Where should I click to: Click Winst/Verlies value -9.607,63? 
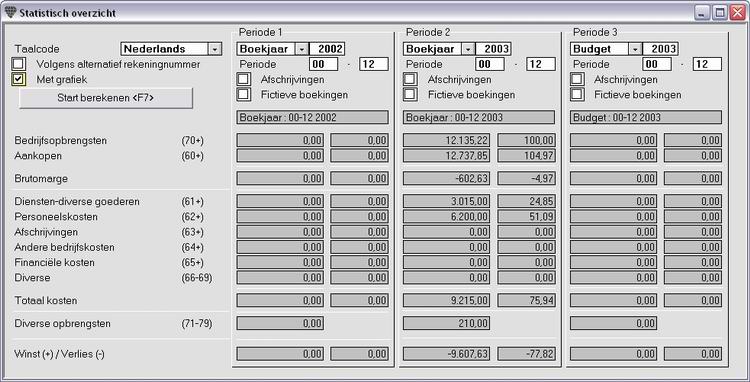[446, 354]
